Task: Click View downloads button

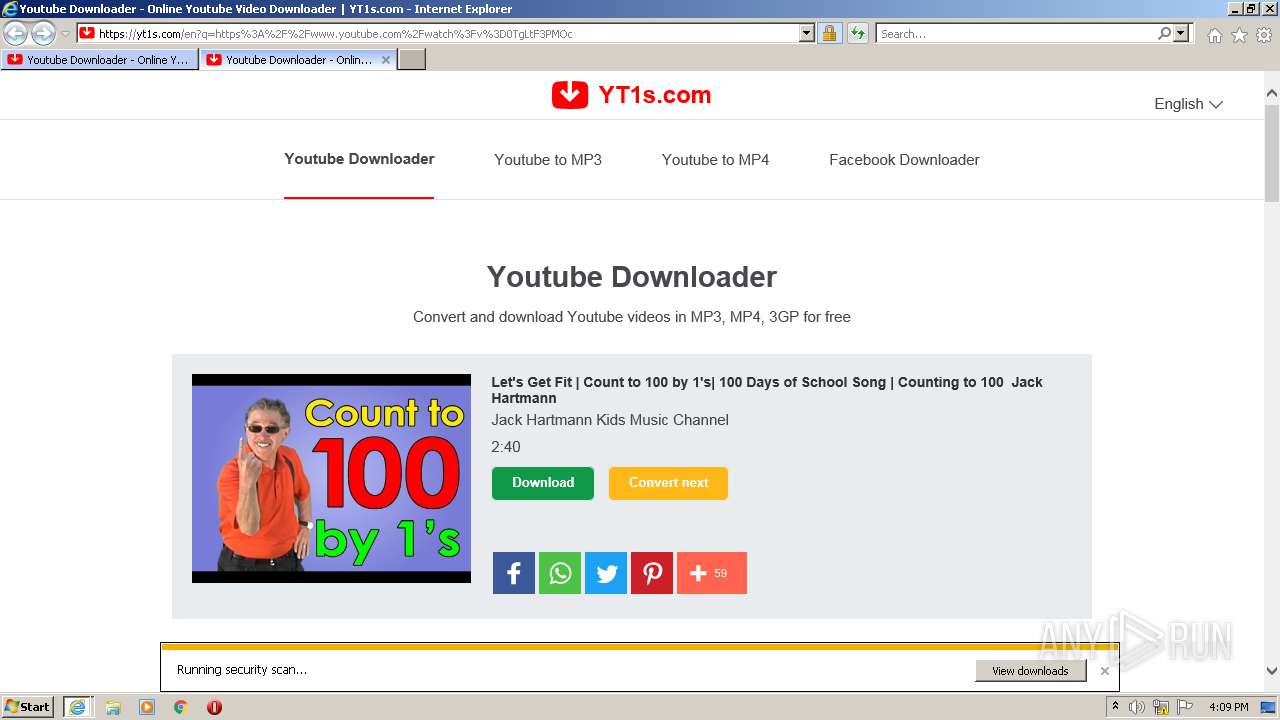Action: click(1030, 671)
